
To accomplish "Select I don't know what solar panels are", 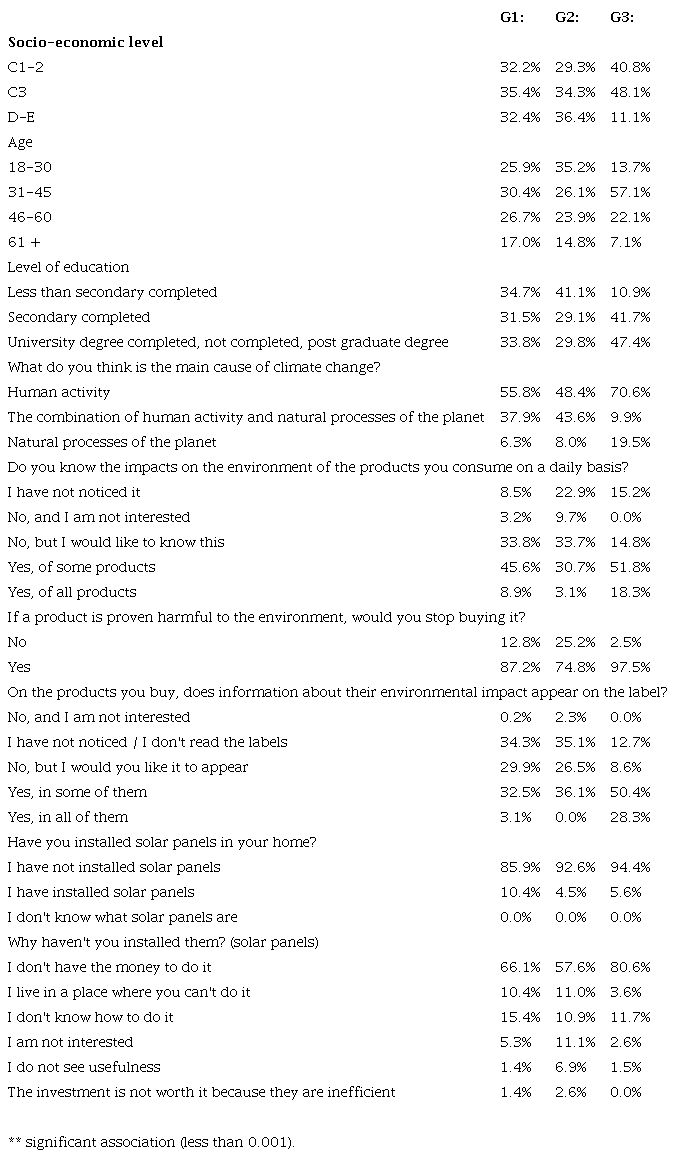I will [122, 917].
